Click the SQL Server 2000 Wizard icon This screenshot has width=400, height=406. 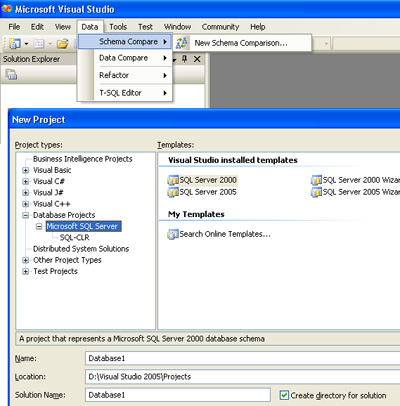[316, 180]
